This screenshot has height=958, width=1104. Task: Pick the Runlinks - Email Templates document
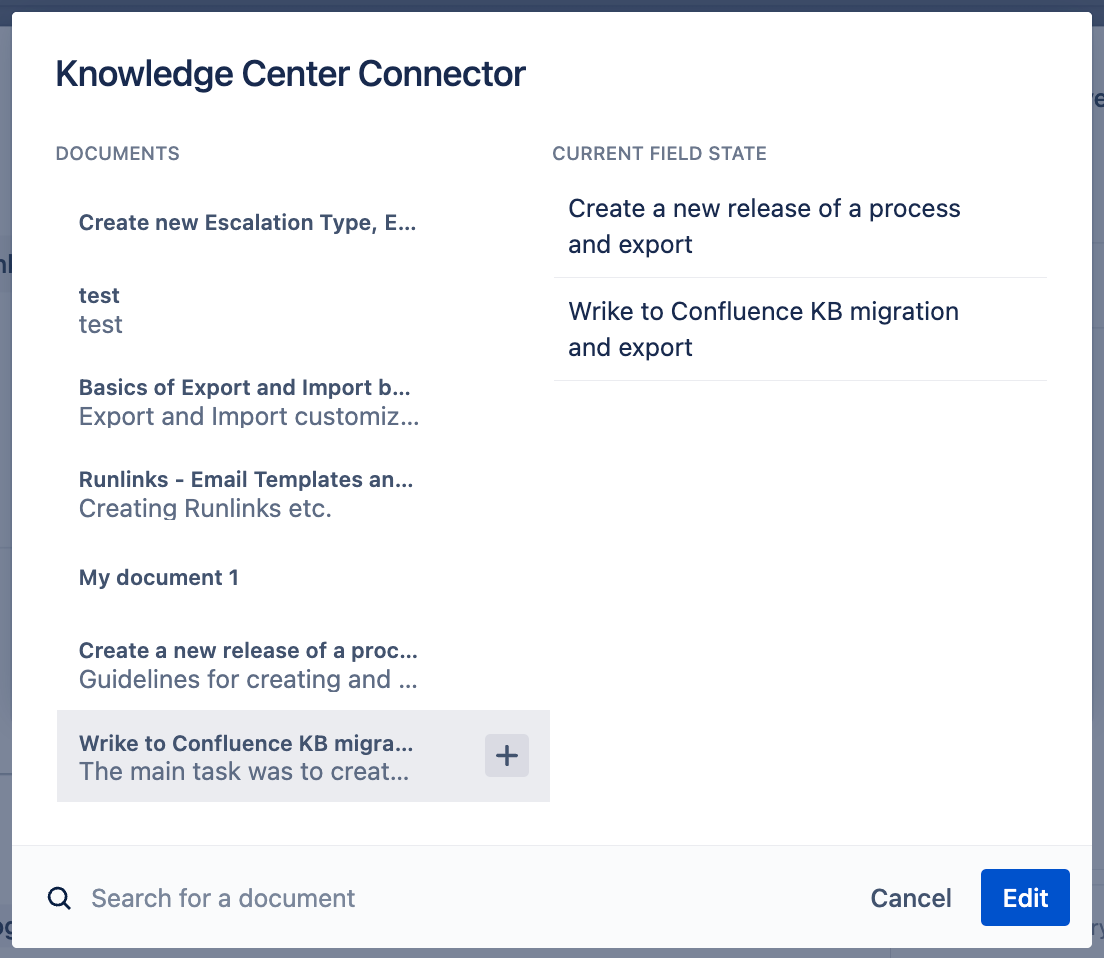(303, 494)
